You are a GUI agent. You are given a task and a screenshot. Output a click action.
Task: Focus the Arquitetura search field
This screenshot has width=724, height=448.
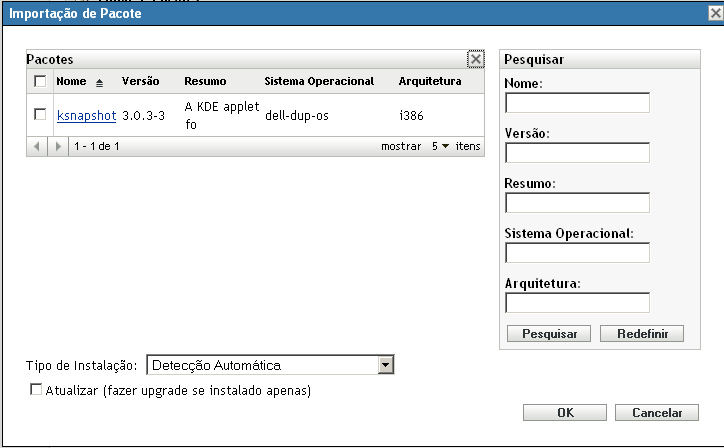coord(577,303)
